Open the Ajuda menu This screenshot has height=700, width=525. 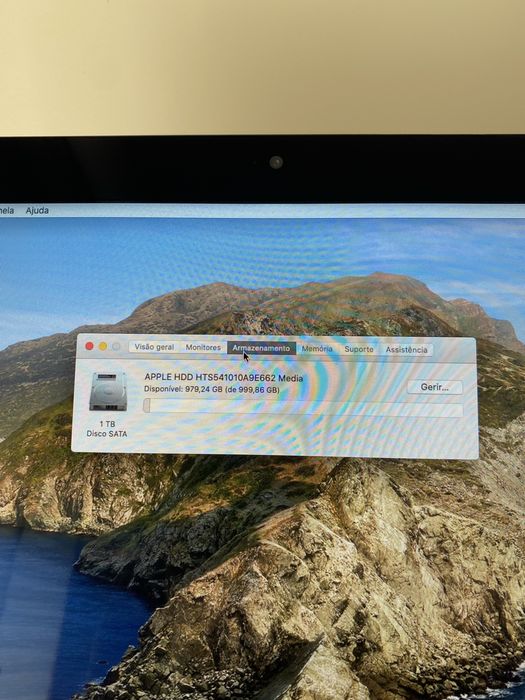click(37, 210)
